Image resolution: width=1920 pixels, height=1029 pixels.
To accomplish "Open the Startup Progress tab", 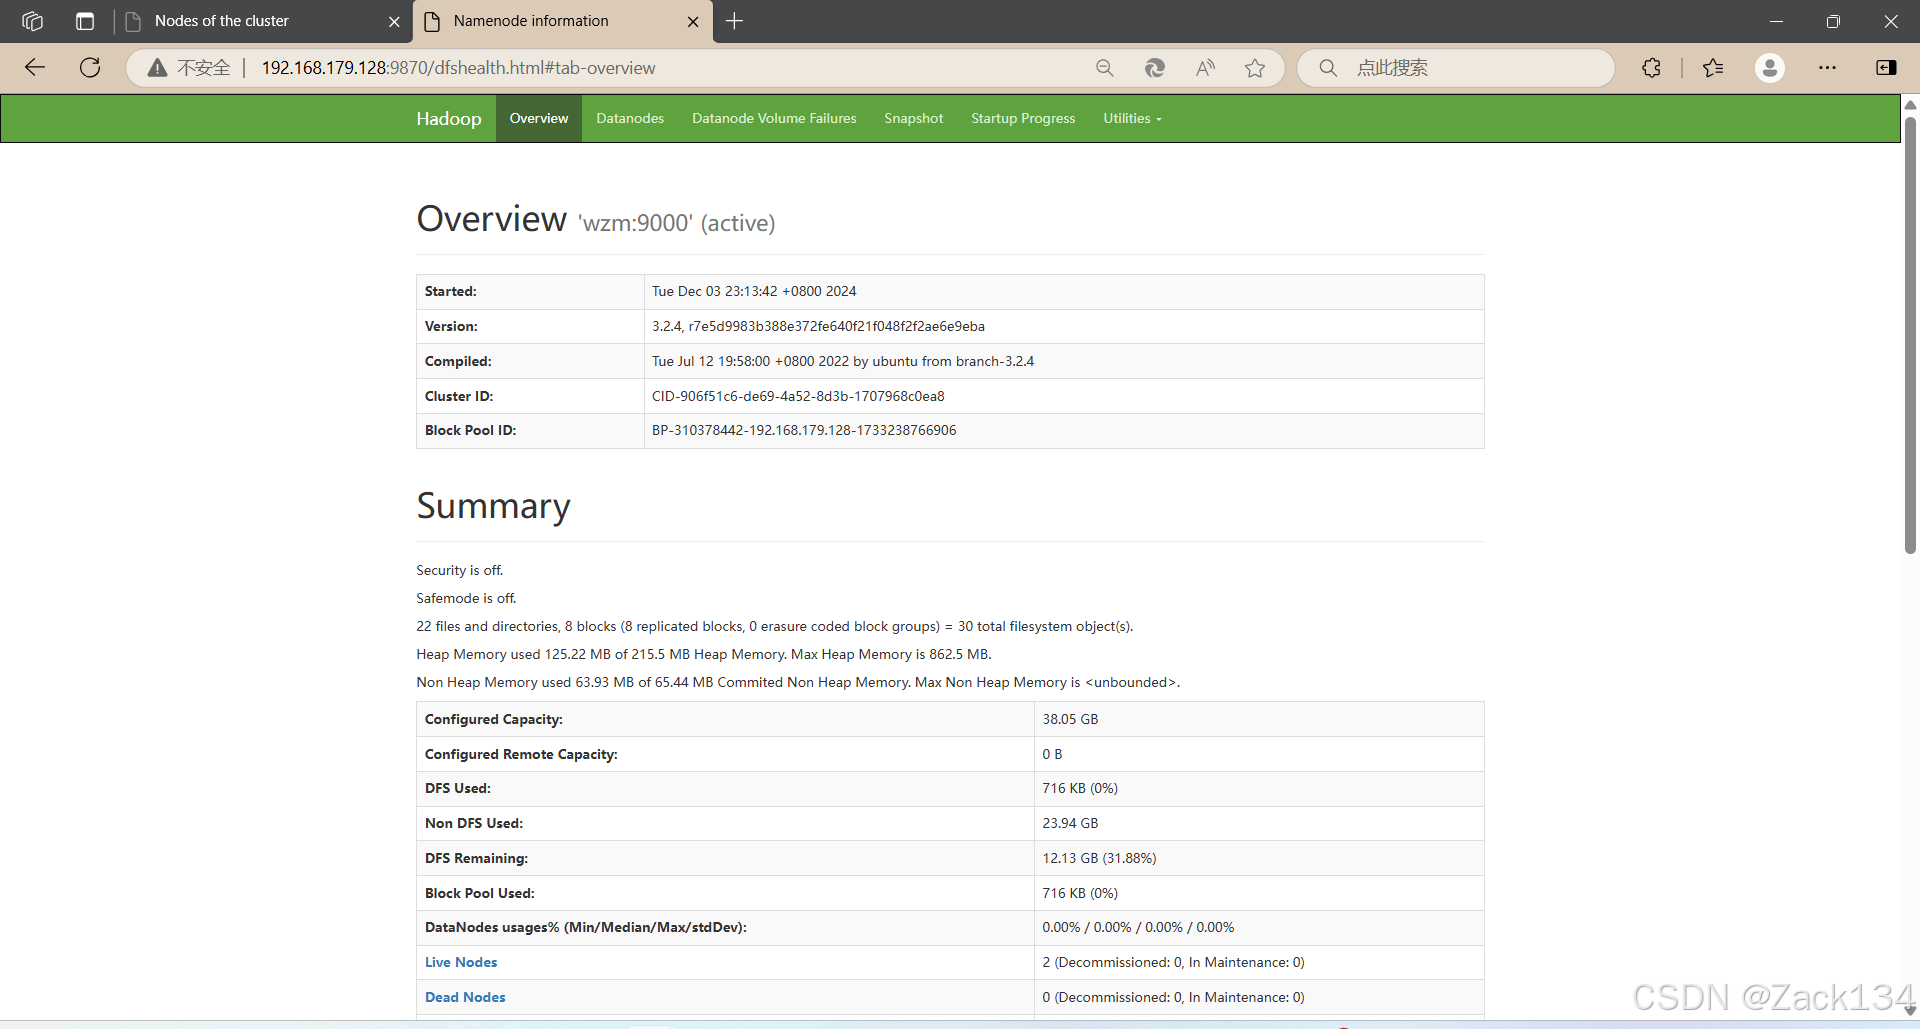I will [1023, 118].
